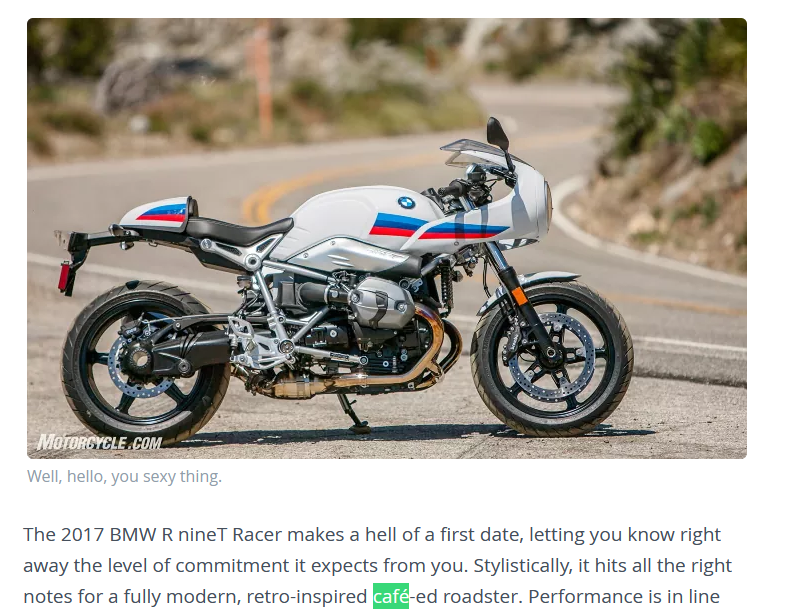
Task: Click the BMW roundel logo on tank
Action: click(x=406, y=203)
